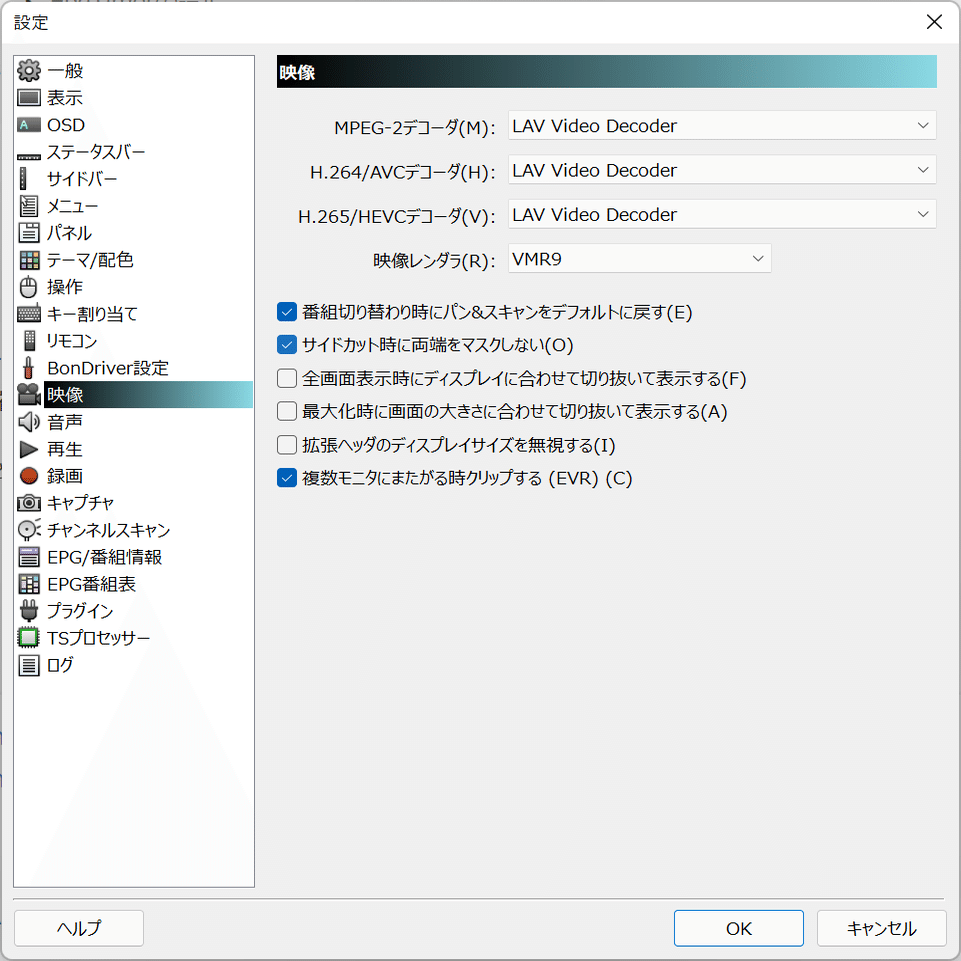
Task: Click the OSD icon in sidebar
Action: coord(29,125)
